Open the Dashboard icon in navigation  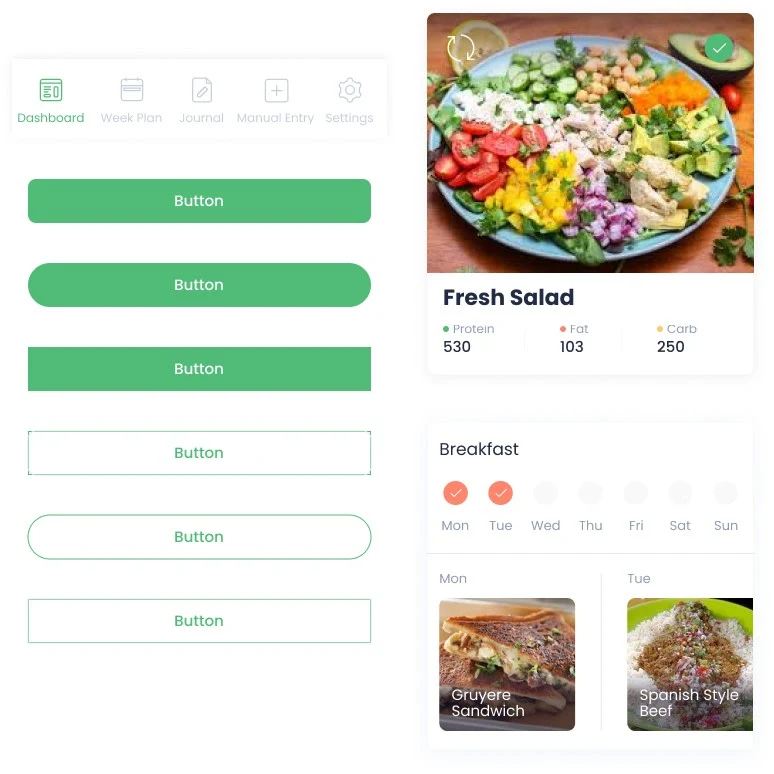[51, 90]
